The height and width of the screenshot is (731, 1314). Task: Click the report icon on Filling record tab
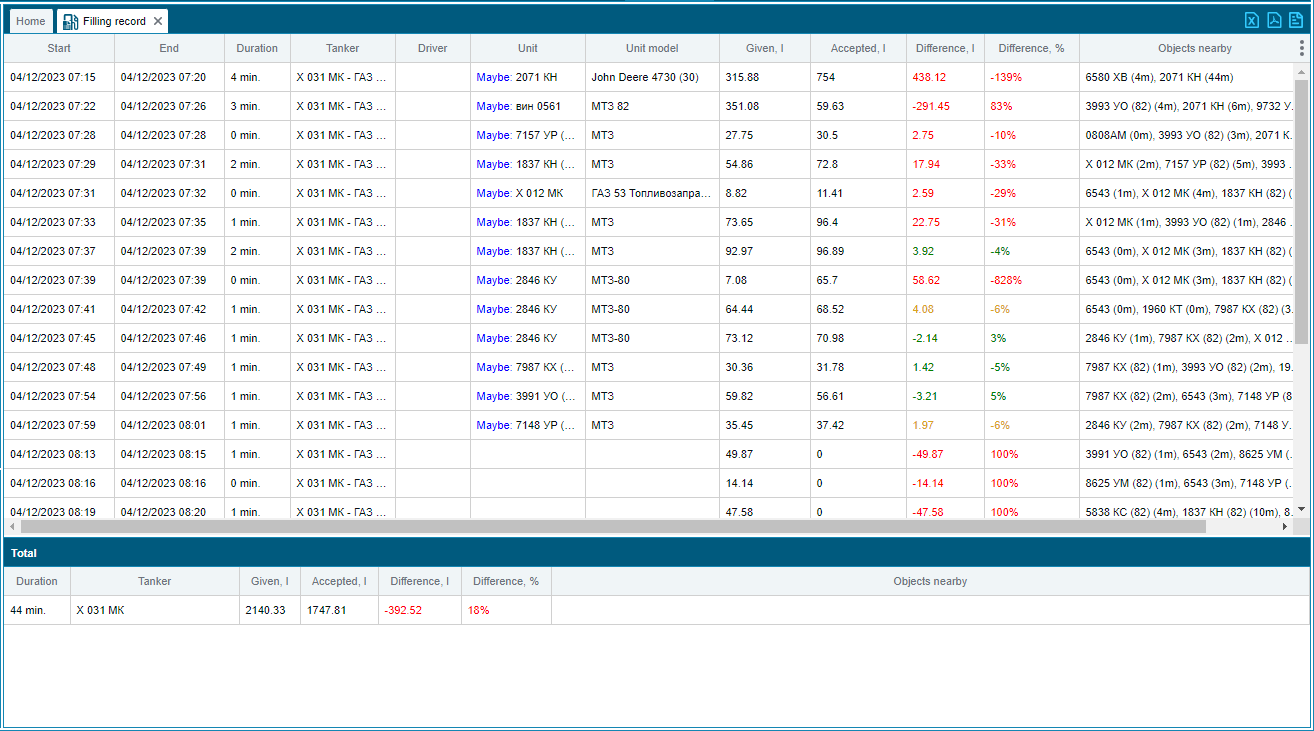click(71, 21)
